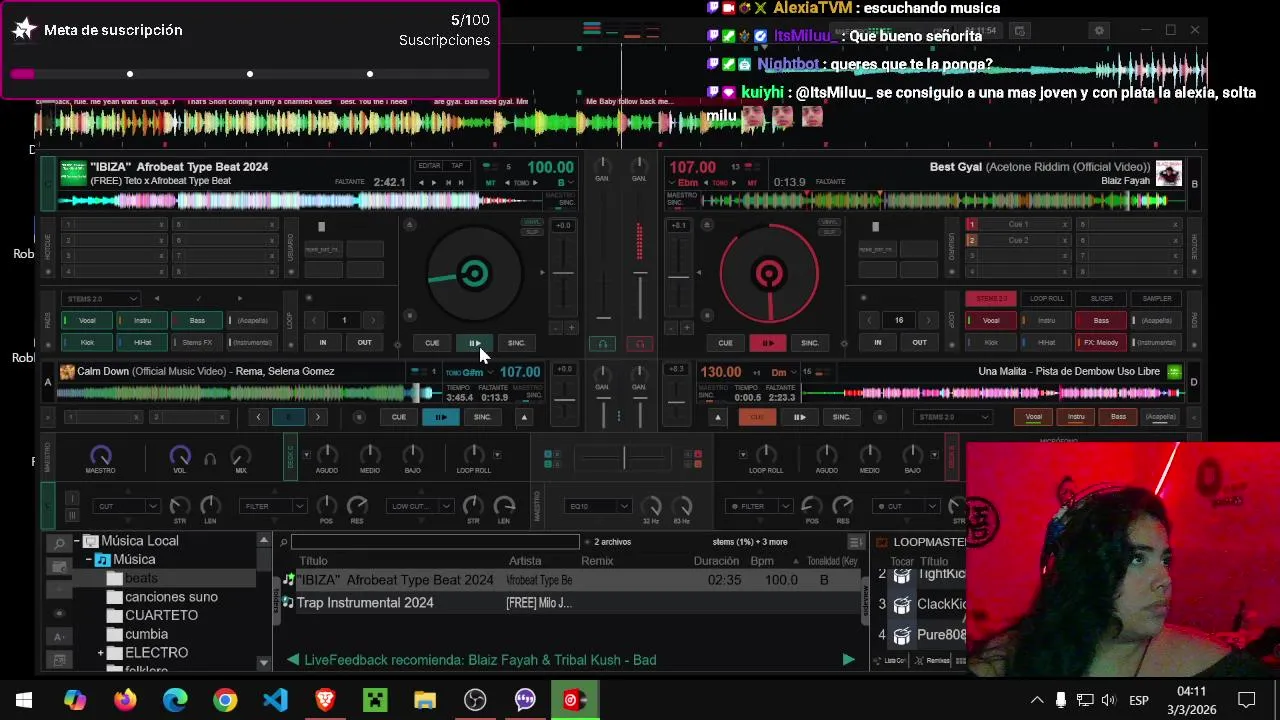Toggle Kick stem pad on IBIZA deck
The image size is (1280, 720).
(x=87, y=342)
